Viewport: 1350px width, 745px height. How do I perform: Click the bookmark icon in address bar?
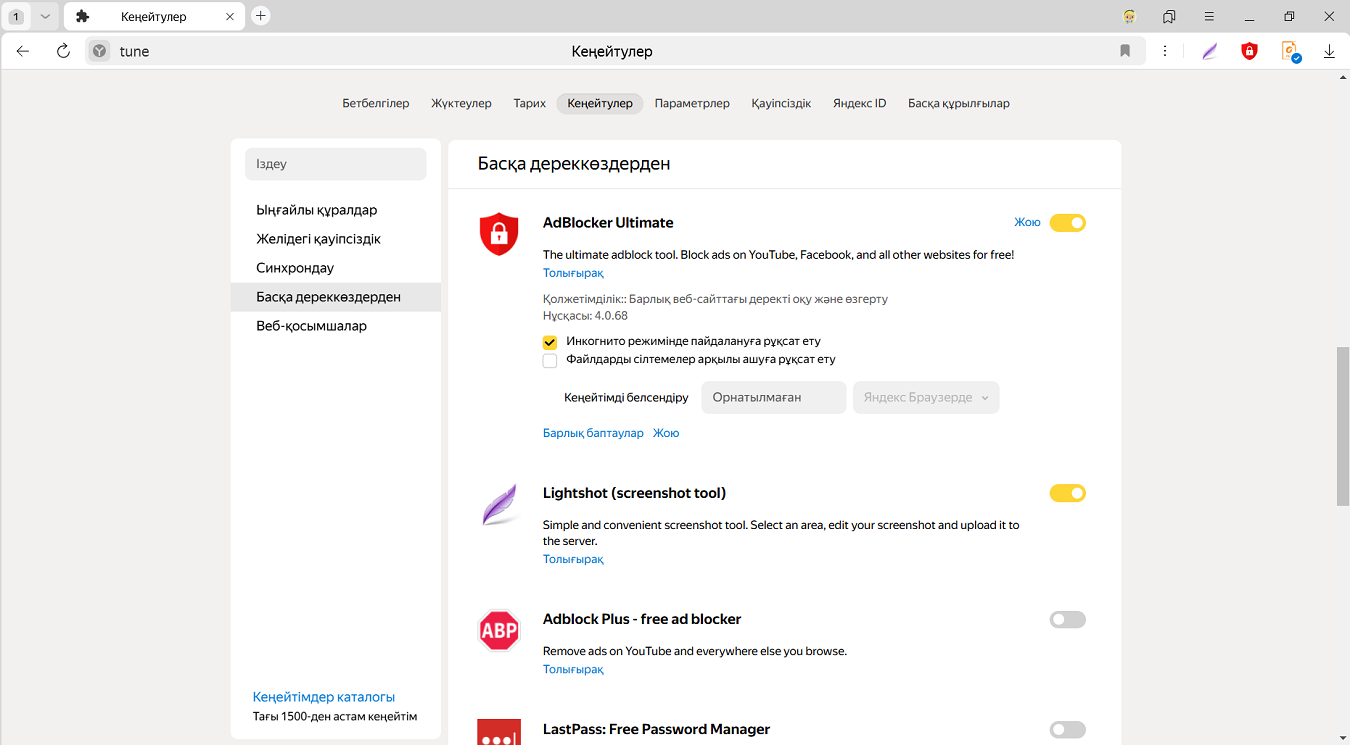1125,51
